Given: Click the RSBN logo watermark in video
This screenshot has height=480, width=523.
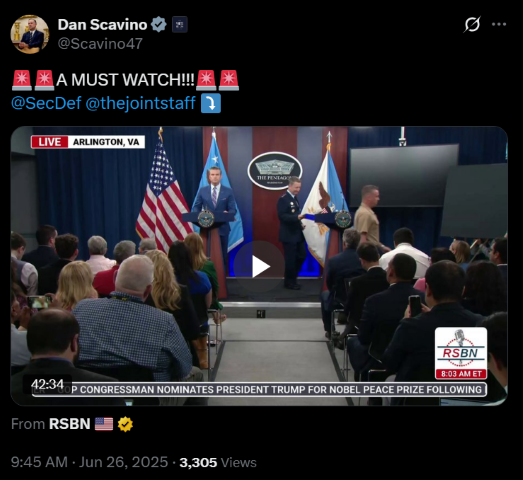Looking at the screenshot, I should (461, 353).
